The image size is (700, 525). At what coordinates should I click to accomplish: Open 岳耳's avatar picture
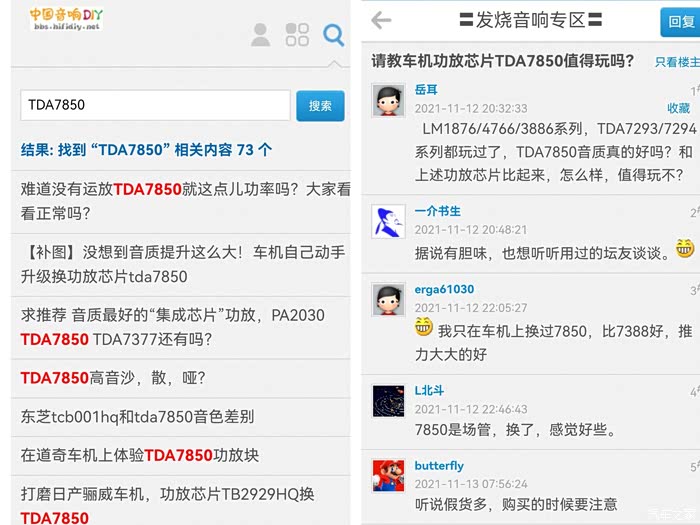point(388,100)
